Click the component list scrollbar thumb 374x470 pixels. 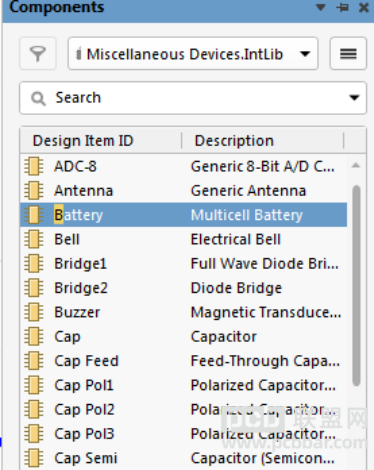(356, 285)
